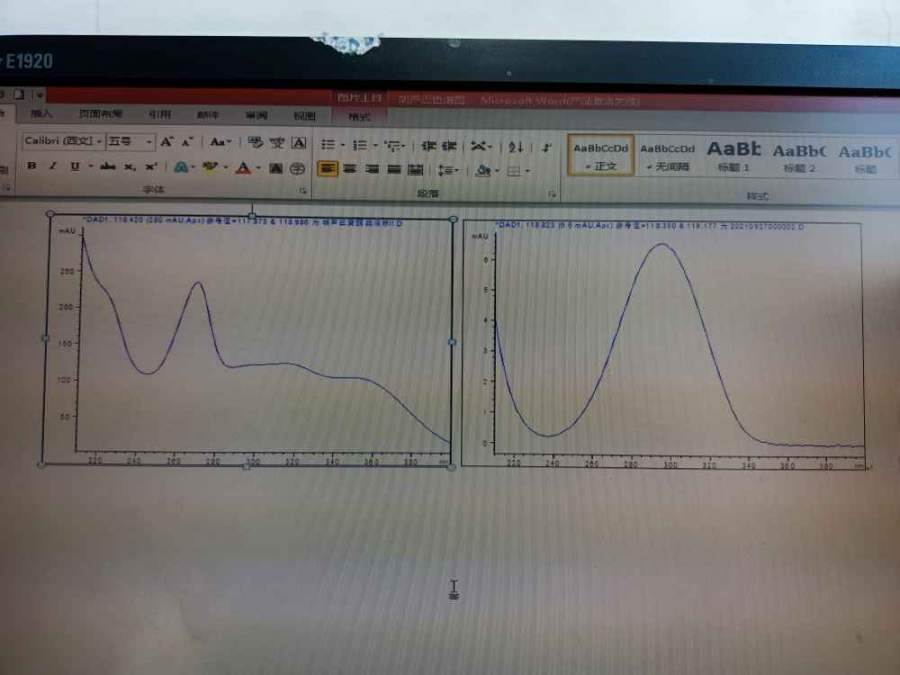Switch to the 页面布局 tab
Viewport: 900px width, 675px height.
[x=100, y=114]
